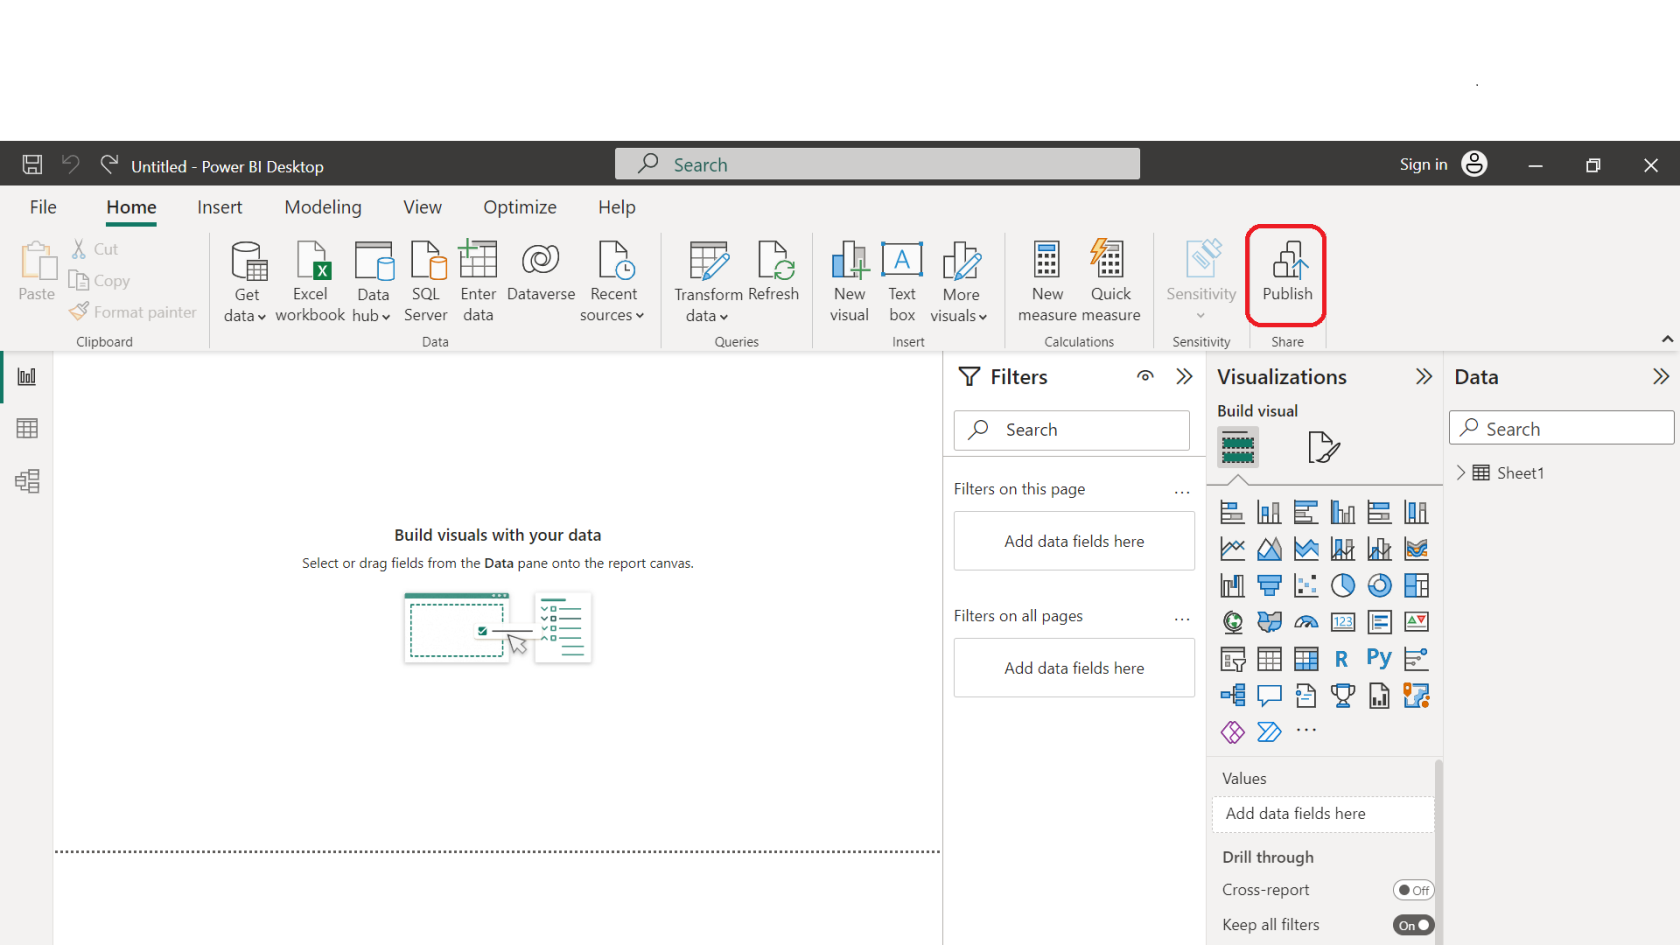Open the File menu

pyautogui.click(x=43, y=207)
